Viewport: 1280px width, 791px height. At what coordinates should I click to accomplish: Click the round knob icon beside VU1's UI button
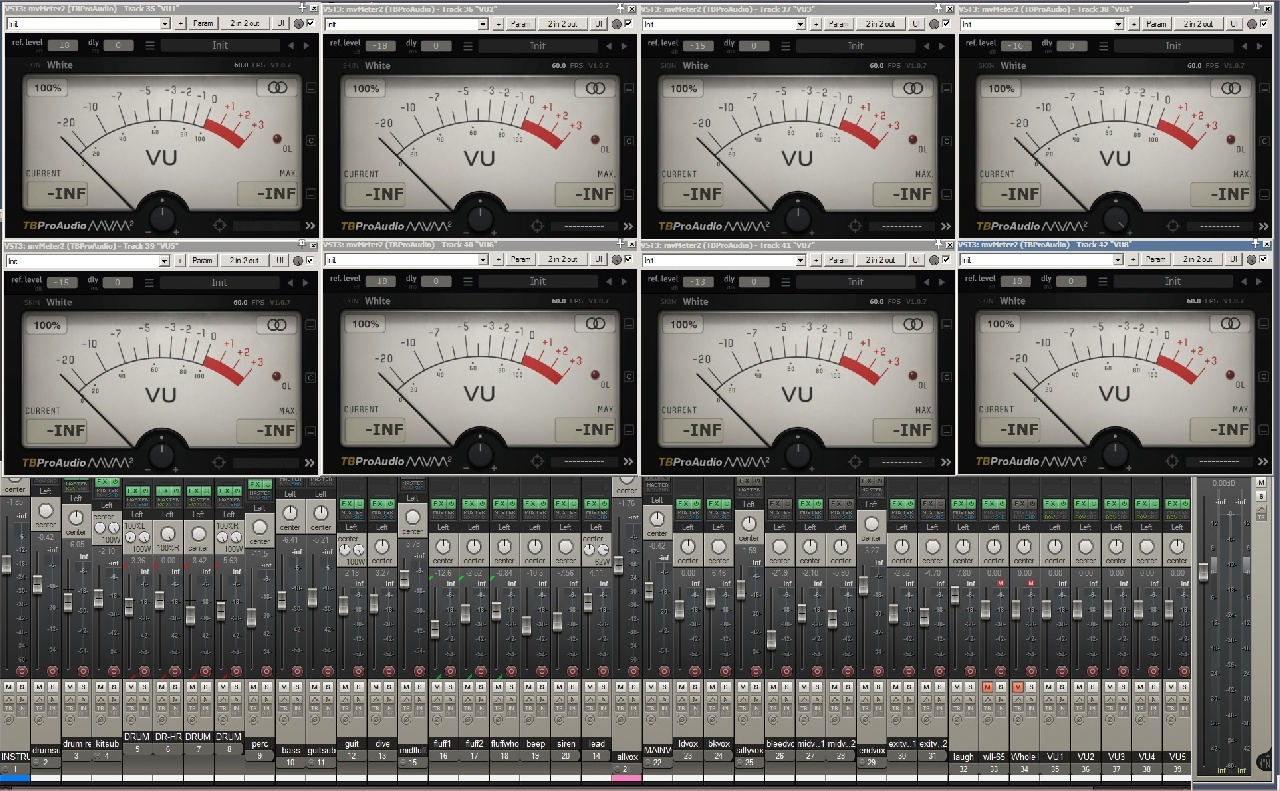click(300, 23)
